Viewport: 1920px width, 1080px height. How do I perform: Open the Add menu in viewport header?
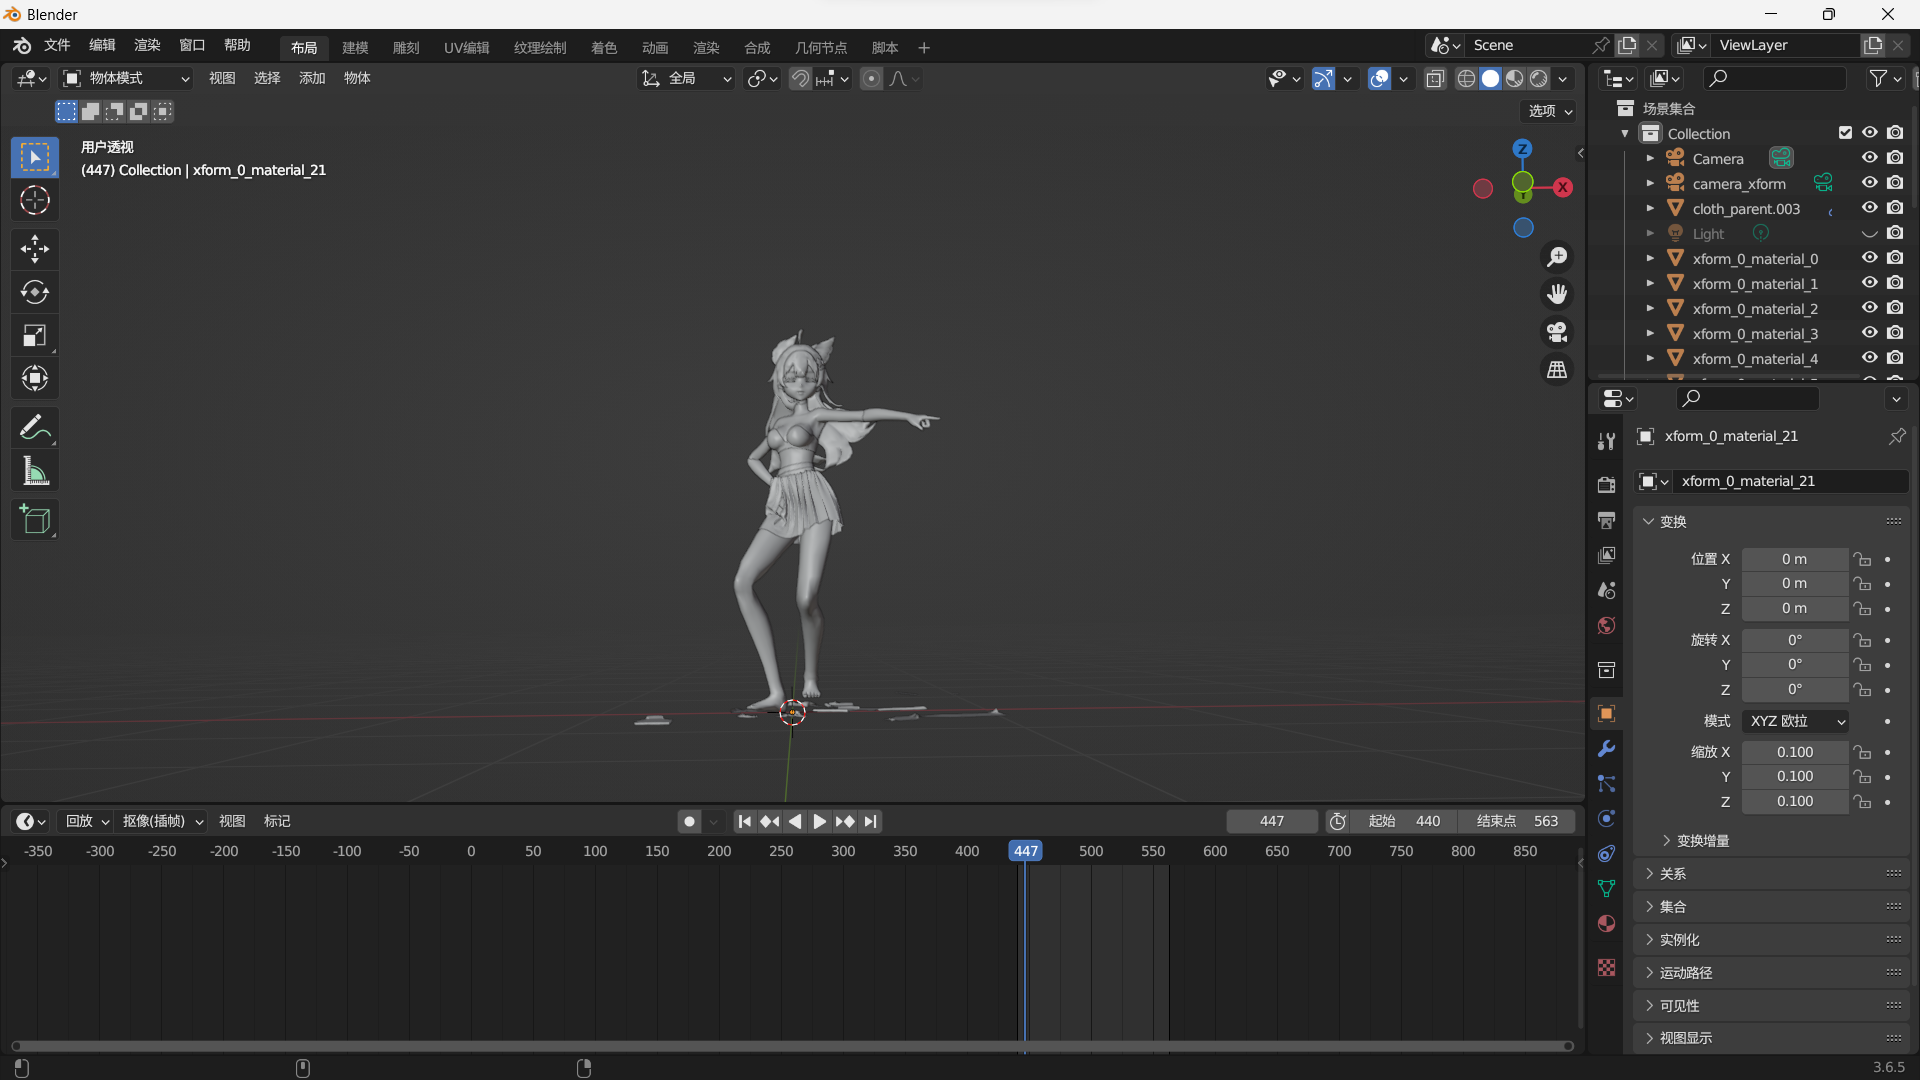click(x=312, y=78)
